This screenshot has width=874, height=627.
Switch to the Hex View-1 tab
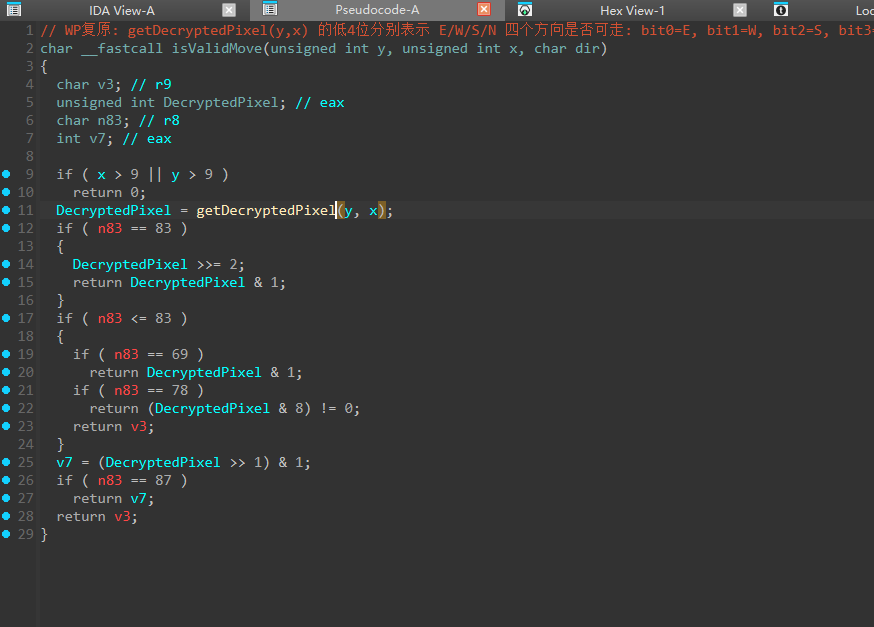[632, 10]
